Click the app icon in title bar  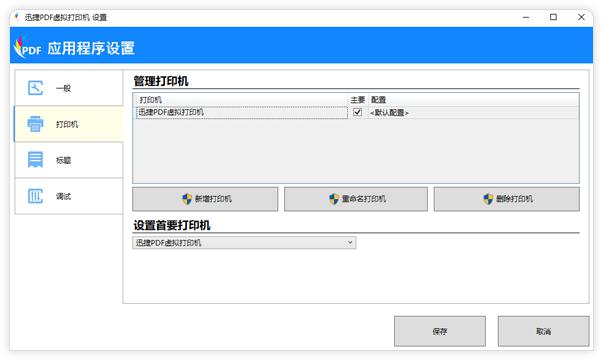17,17
